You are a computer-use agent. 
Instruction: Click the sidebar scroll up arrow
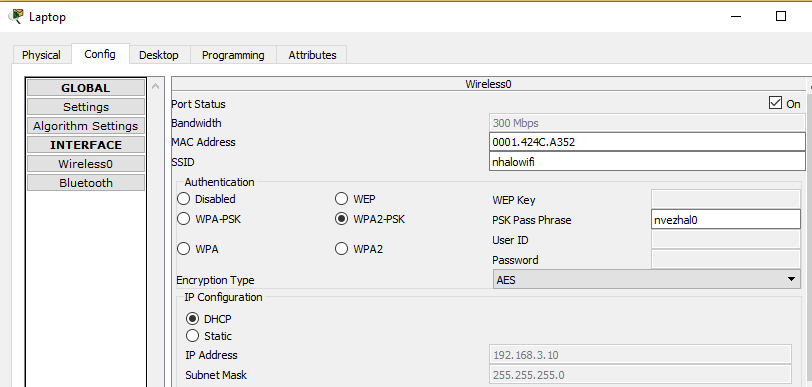click(155, 86)
